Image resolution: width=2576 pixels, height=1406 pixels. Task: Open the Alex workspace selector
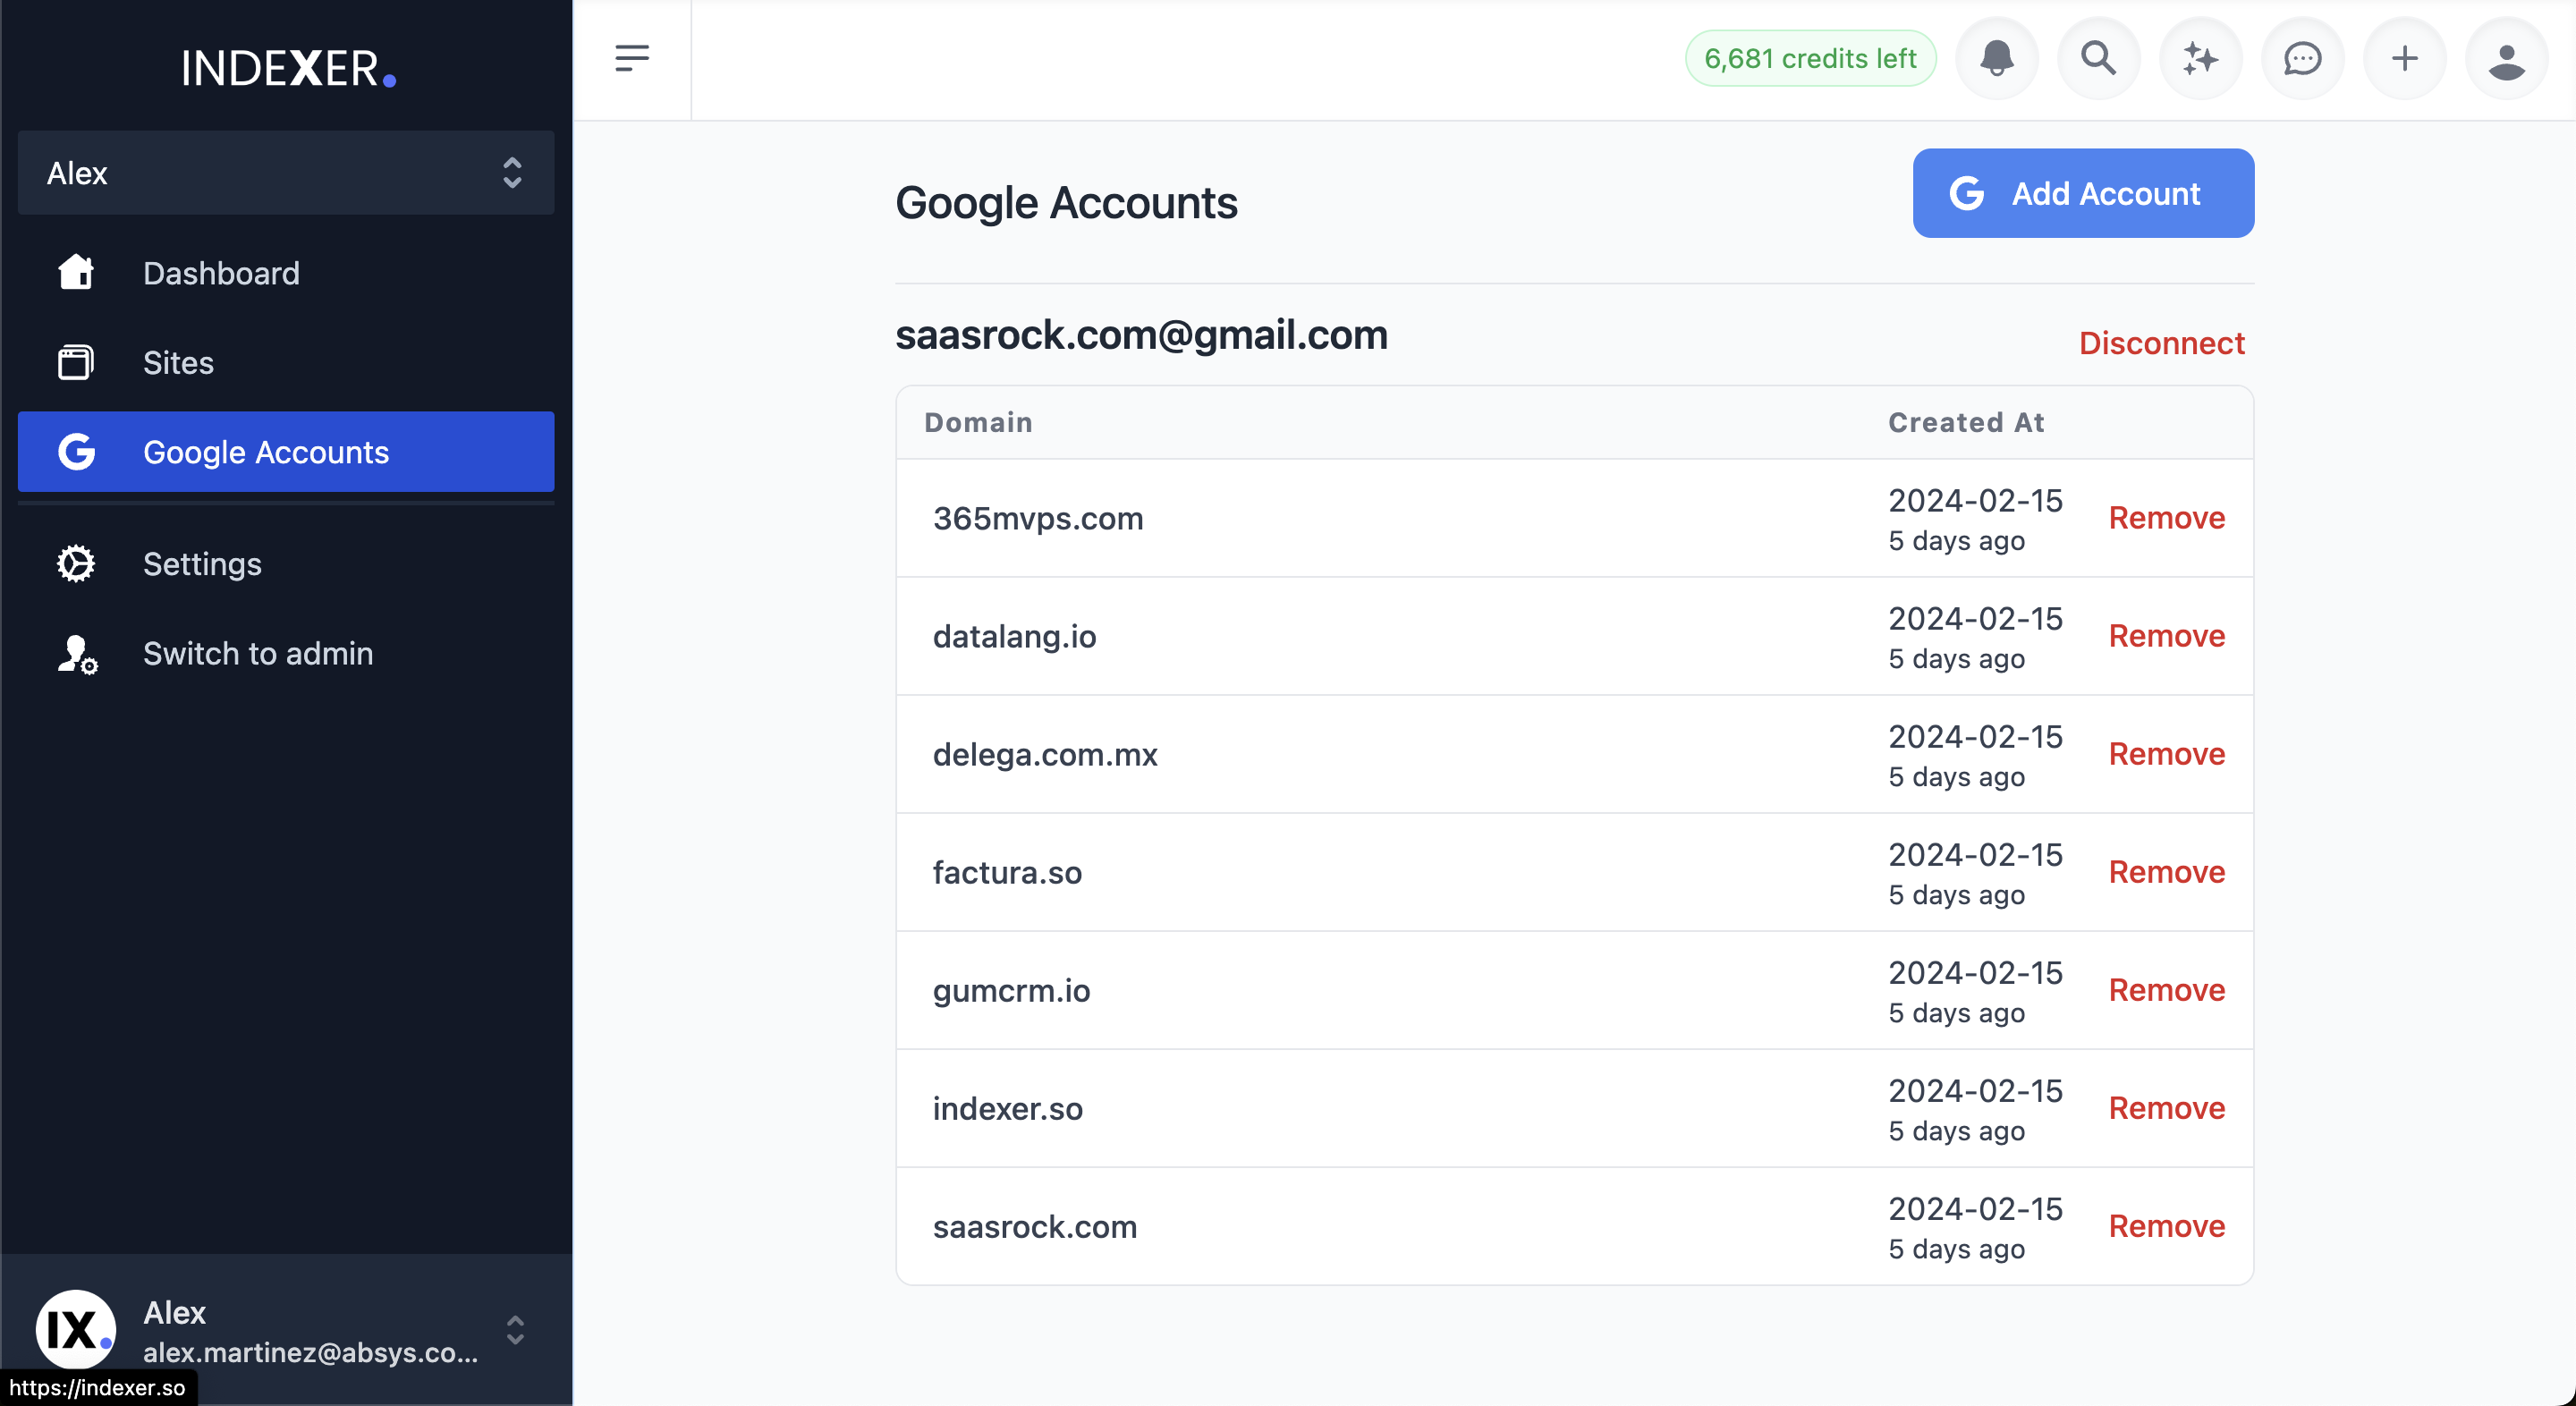pyautogui.click(x=286, y=173)
